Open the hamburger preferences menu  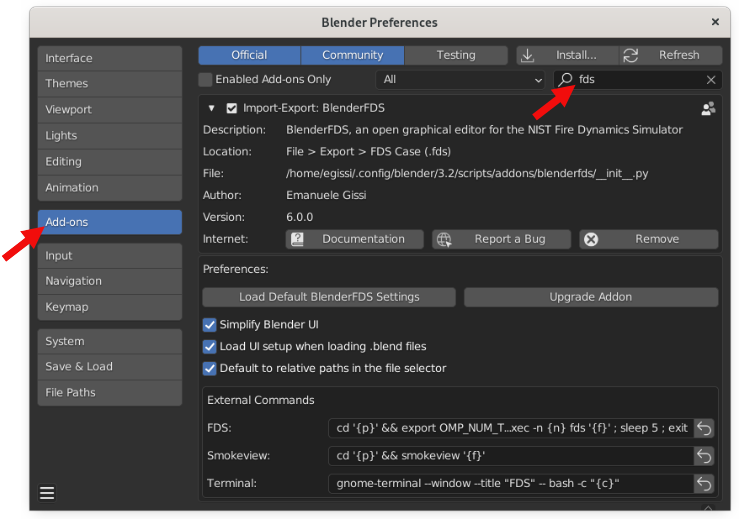47,493
